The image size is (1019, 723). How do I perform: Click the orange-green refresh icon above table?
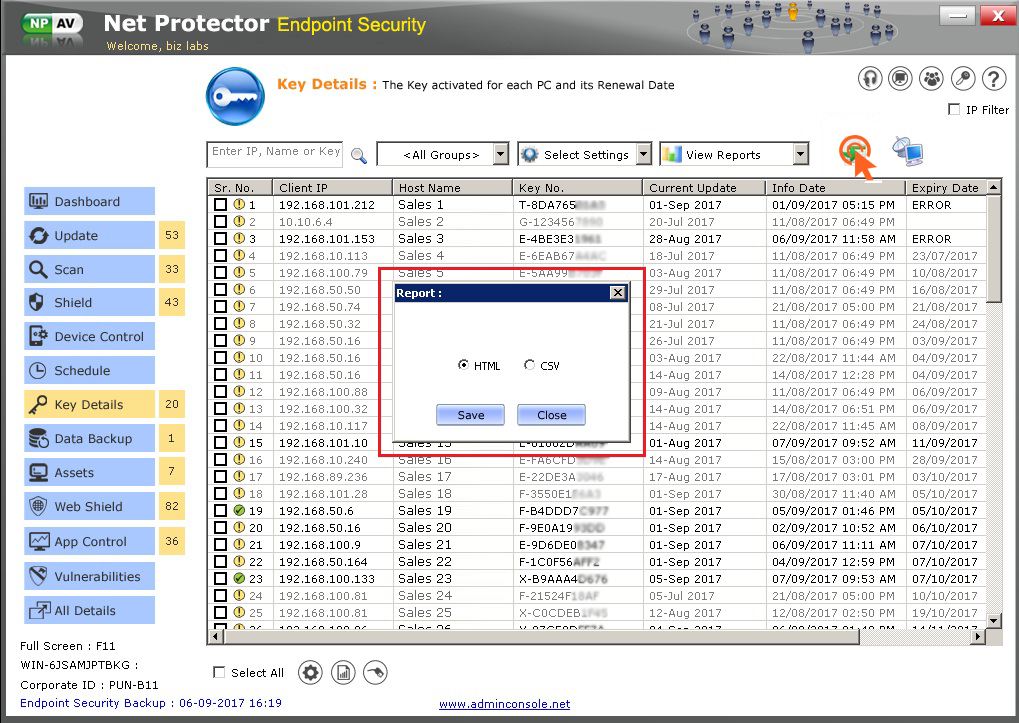click(855, 153)
